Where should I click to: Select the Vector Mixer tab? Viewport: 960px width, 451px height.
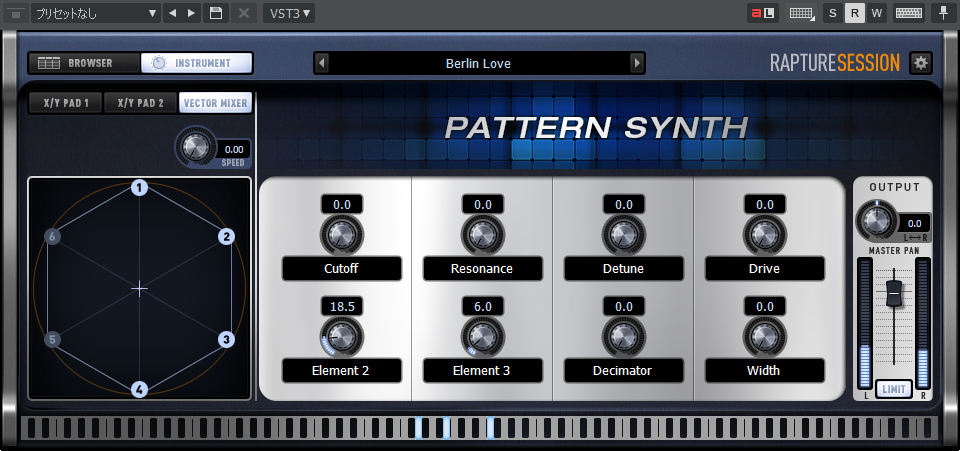(215, 103)
